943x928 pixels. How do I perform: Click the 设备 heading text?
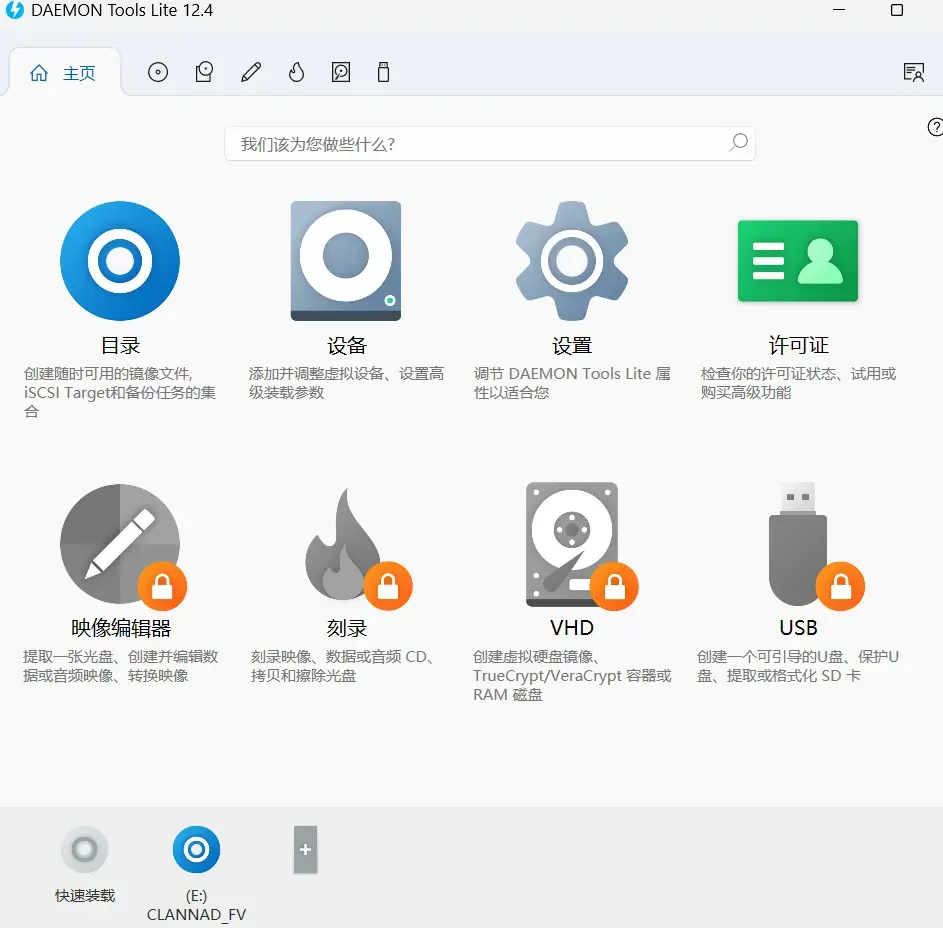click(x=346, y=346)
